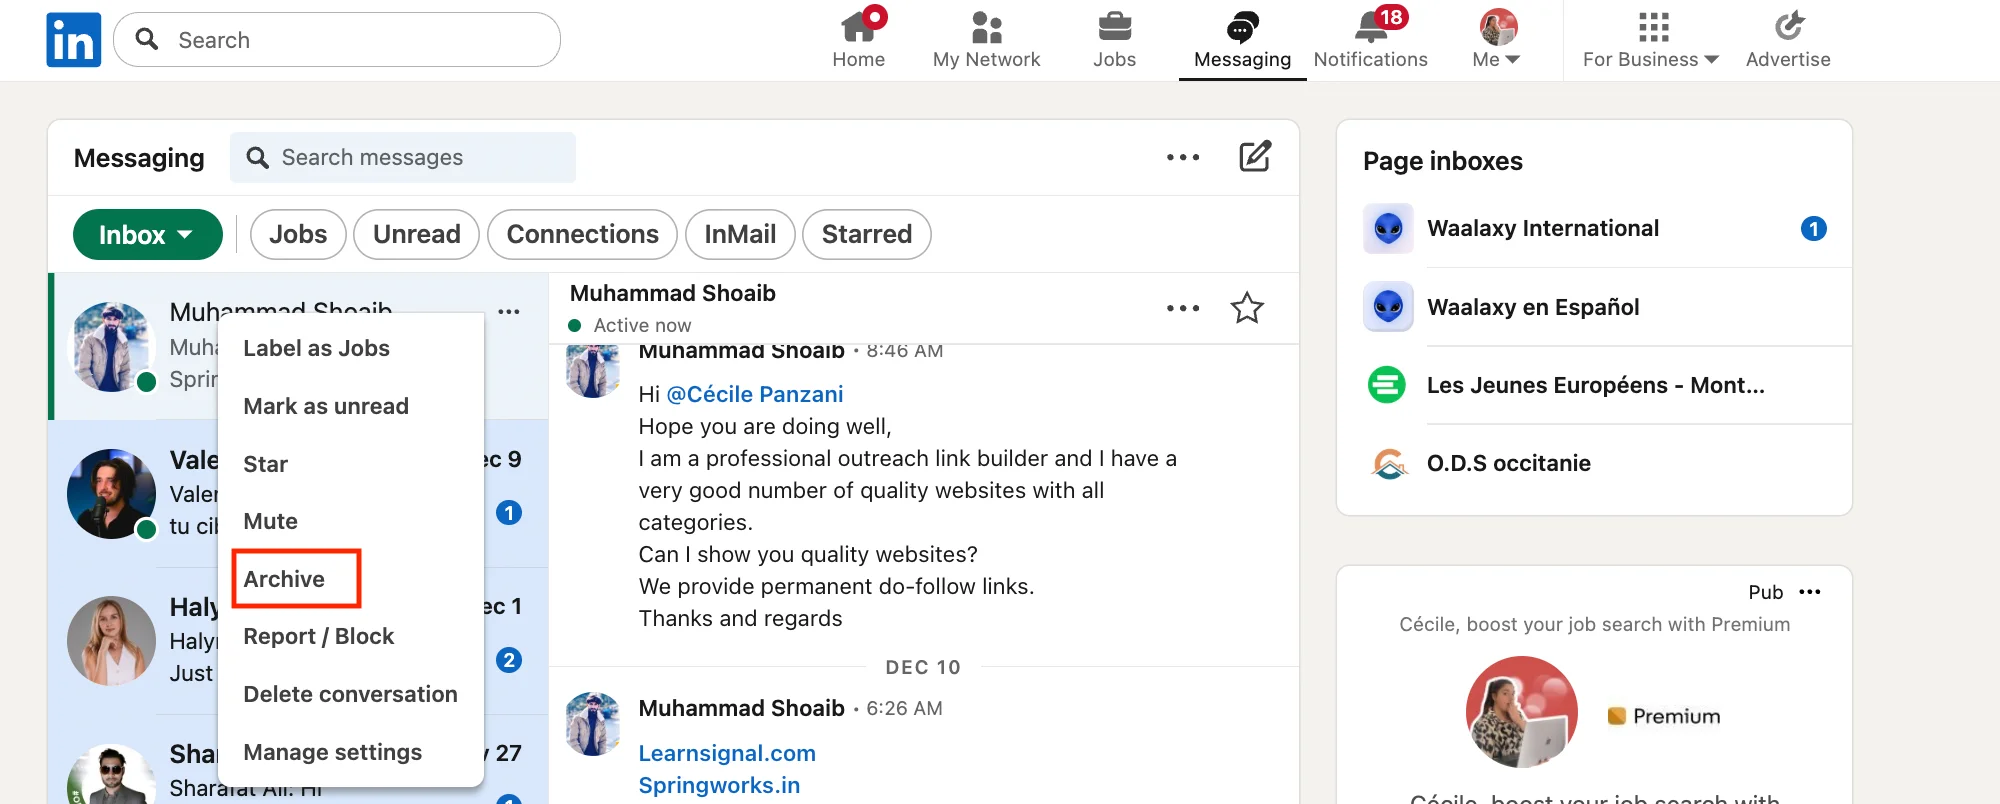Click Waalaxy en Español alien logo icon

[1388, 307]
